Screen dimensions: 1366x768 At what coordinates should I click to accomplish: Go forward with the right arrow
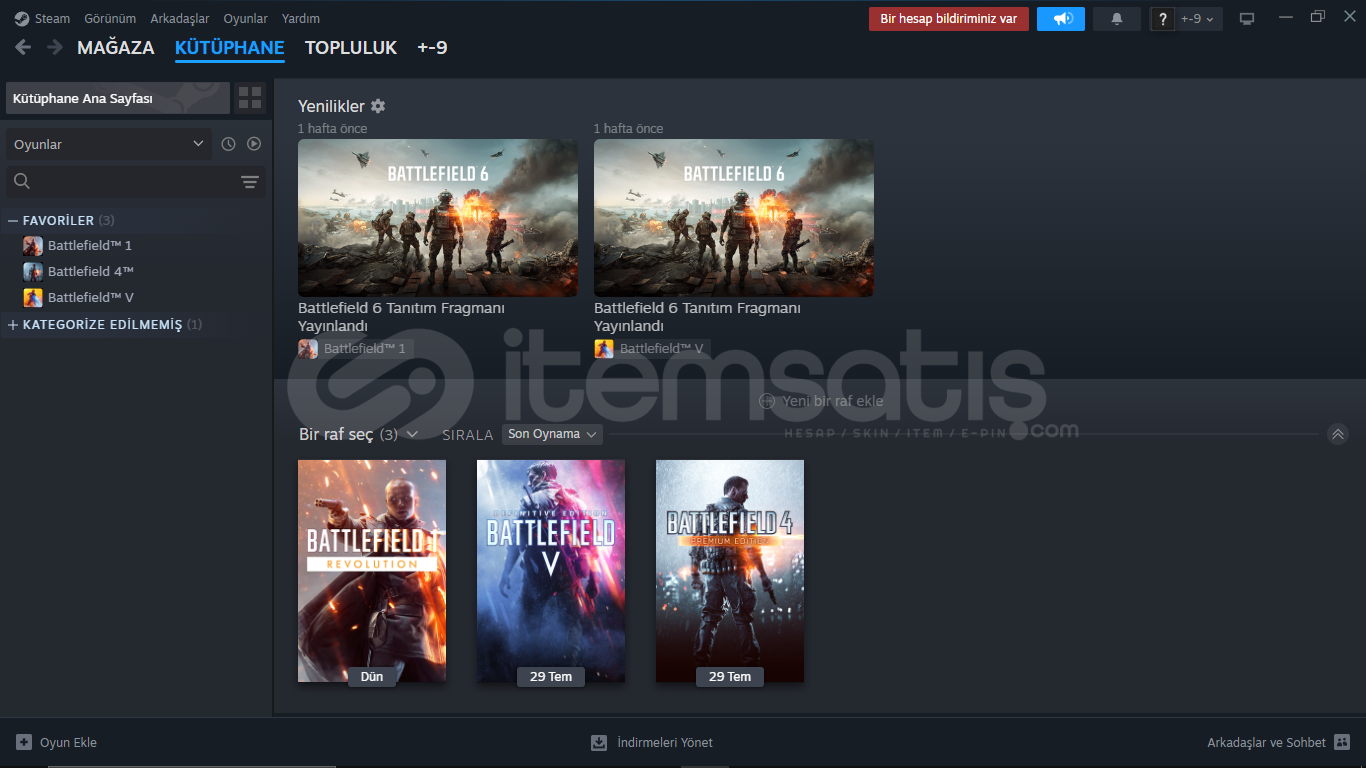[x=54, y=47]
